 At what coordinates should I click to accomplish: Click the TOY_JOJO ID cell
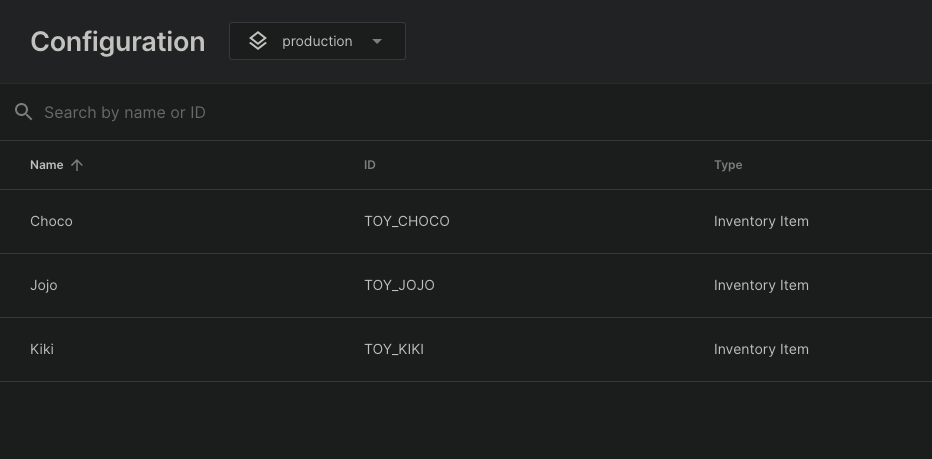click(399, 285)
